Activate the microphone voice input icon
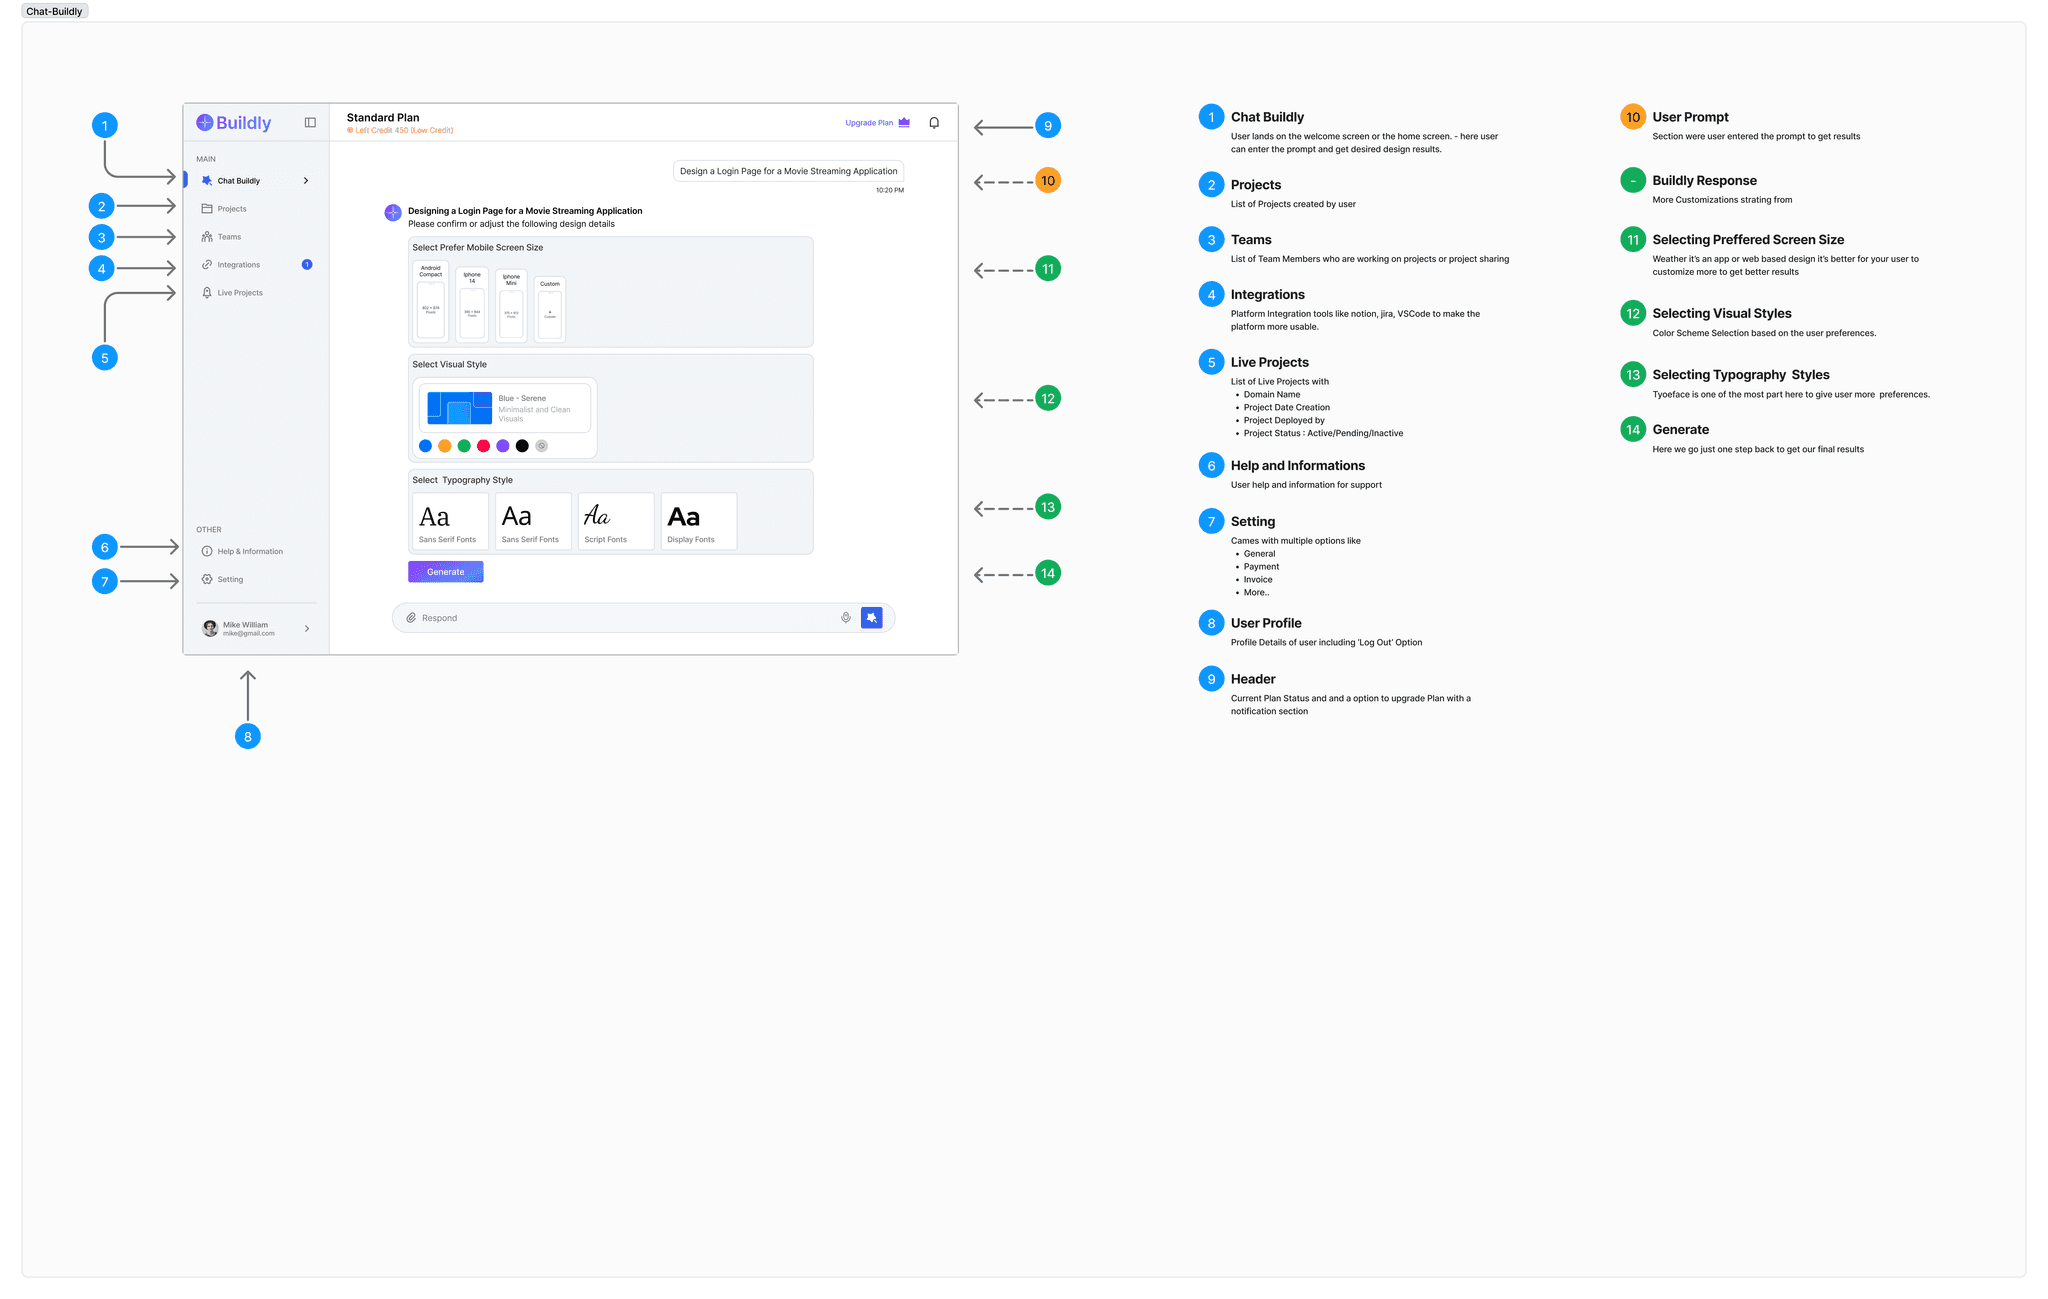Viewport: 2048px width, 1299px height. click(x=846, y=618)
